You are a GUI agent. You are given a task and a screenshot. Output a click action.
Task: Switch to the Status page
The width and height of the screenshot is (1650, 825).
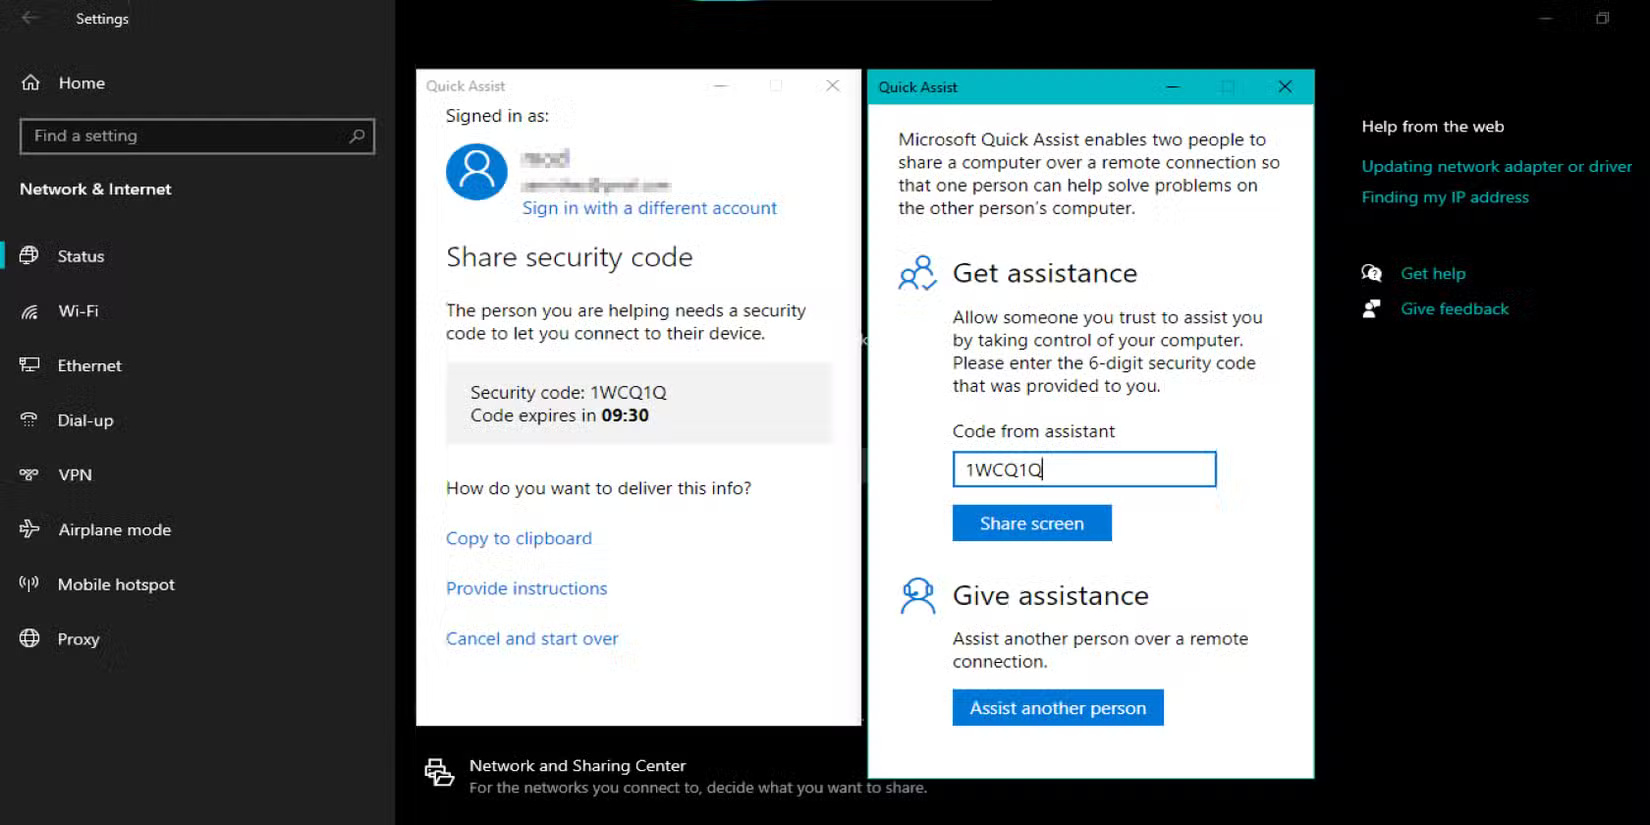(80, 256)
